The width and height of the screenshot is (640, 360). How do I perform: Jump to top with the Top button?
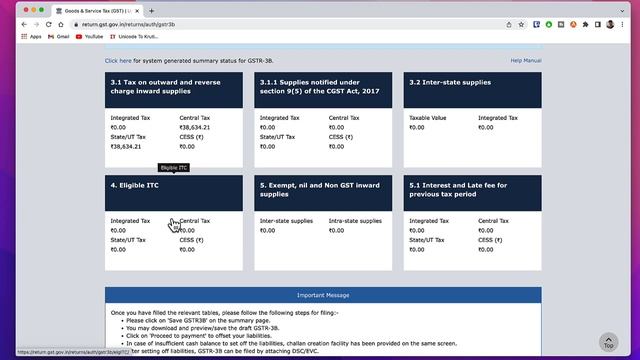pyautogui.click(x=608, y=342)
